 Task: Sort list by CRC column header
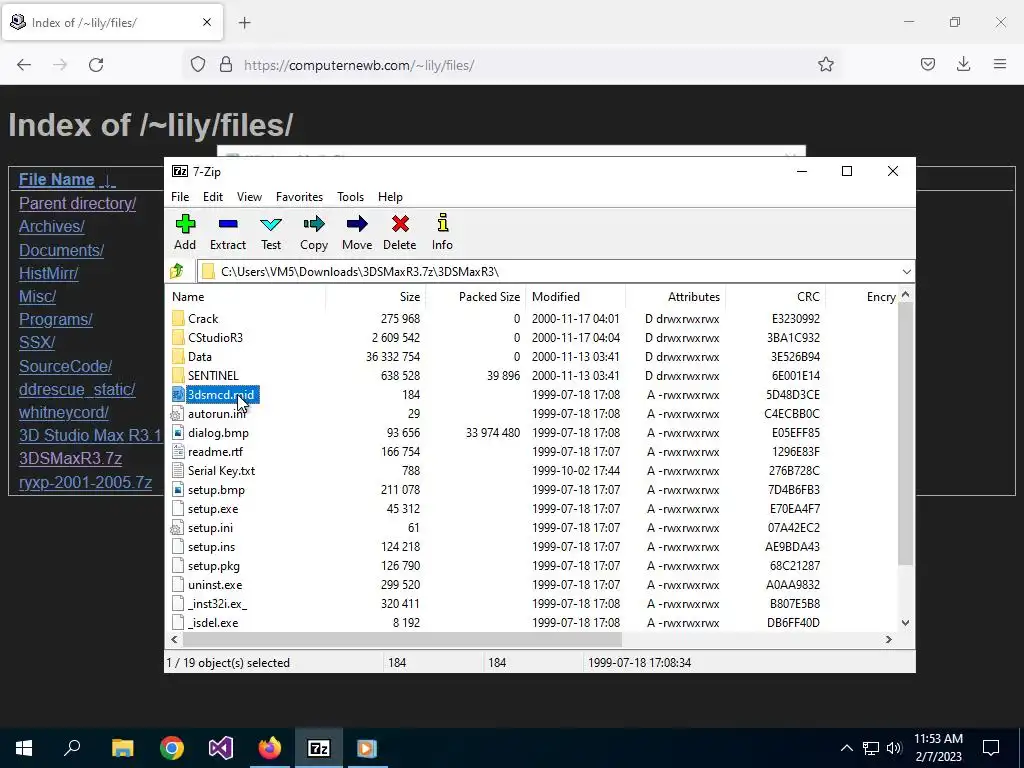775,296
